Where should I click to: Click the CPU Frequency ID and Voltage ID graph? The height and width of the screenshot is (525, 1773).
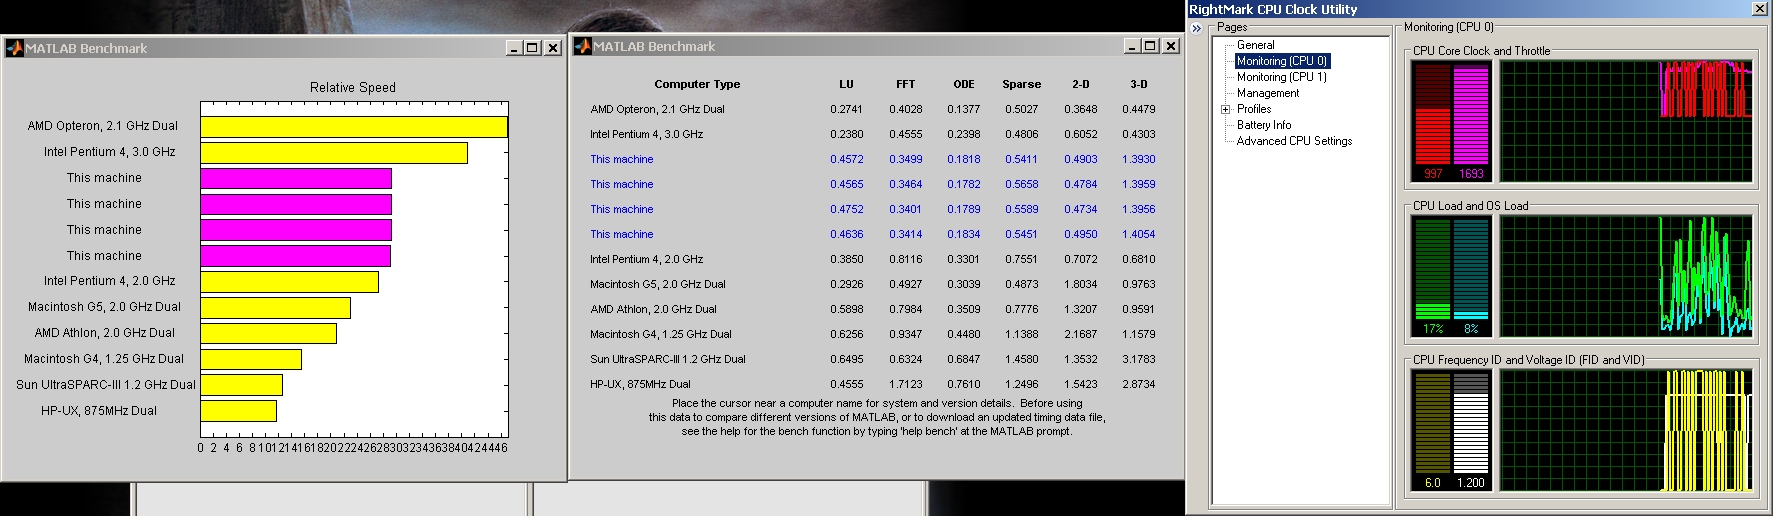click(x=1626, y=430)
